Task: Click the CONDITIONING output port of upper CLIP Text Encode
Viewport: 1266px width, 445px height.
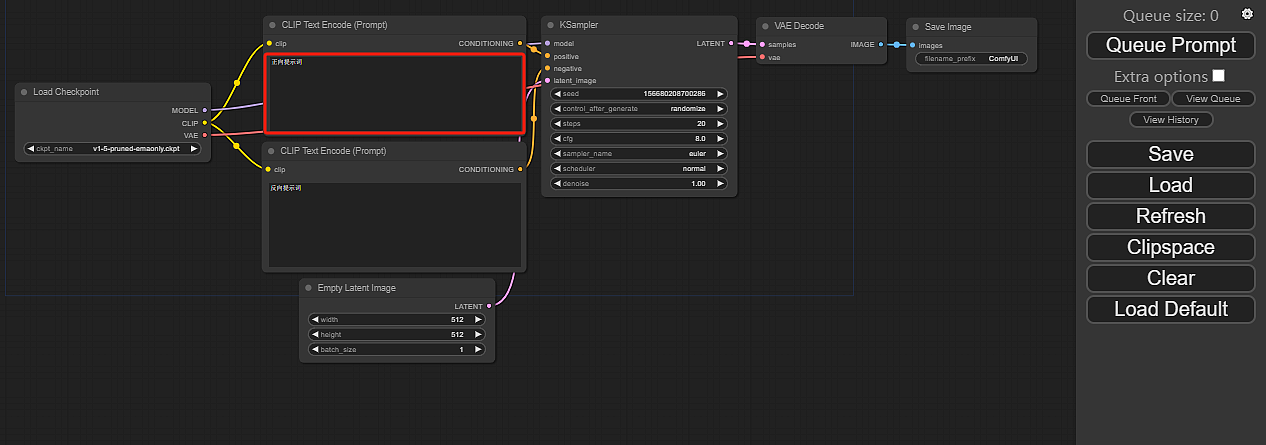Action: coord(520,44)
